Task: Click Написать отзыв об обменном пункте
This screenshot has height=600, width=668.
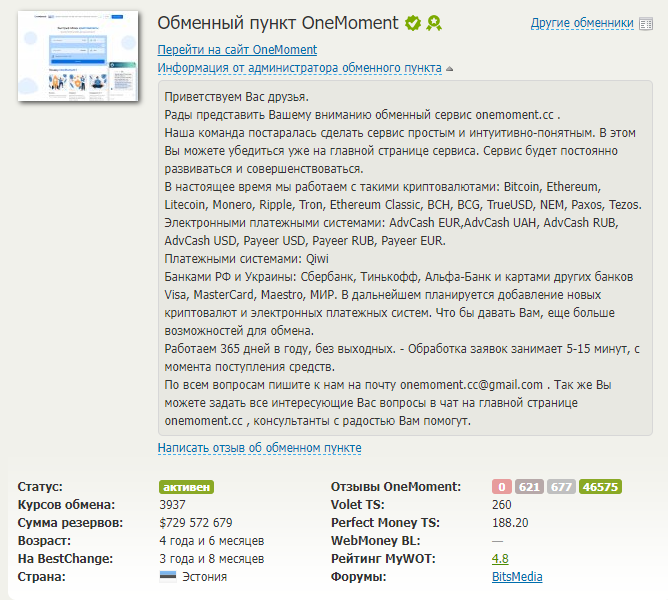Action: click(x=259, y=448)
